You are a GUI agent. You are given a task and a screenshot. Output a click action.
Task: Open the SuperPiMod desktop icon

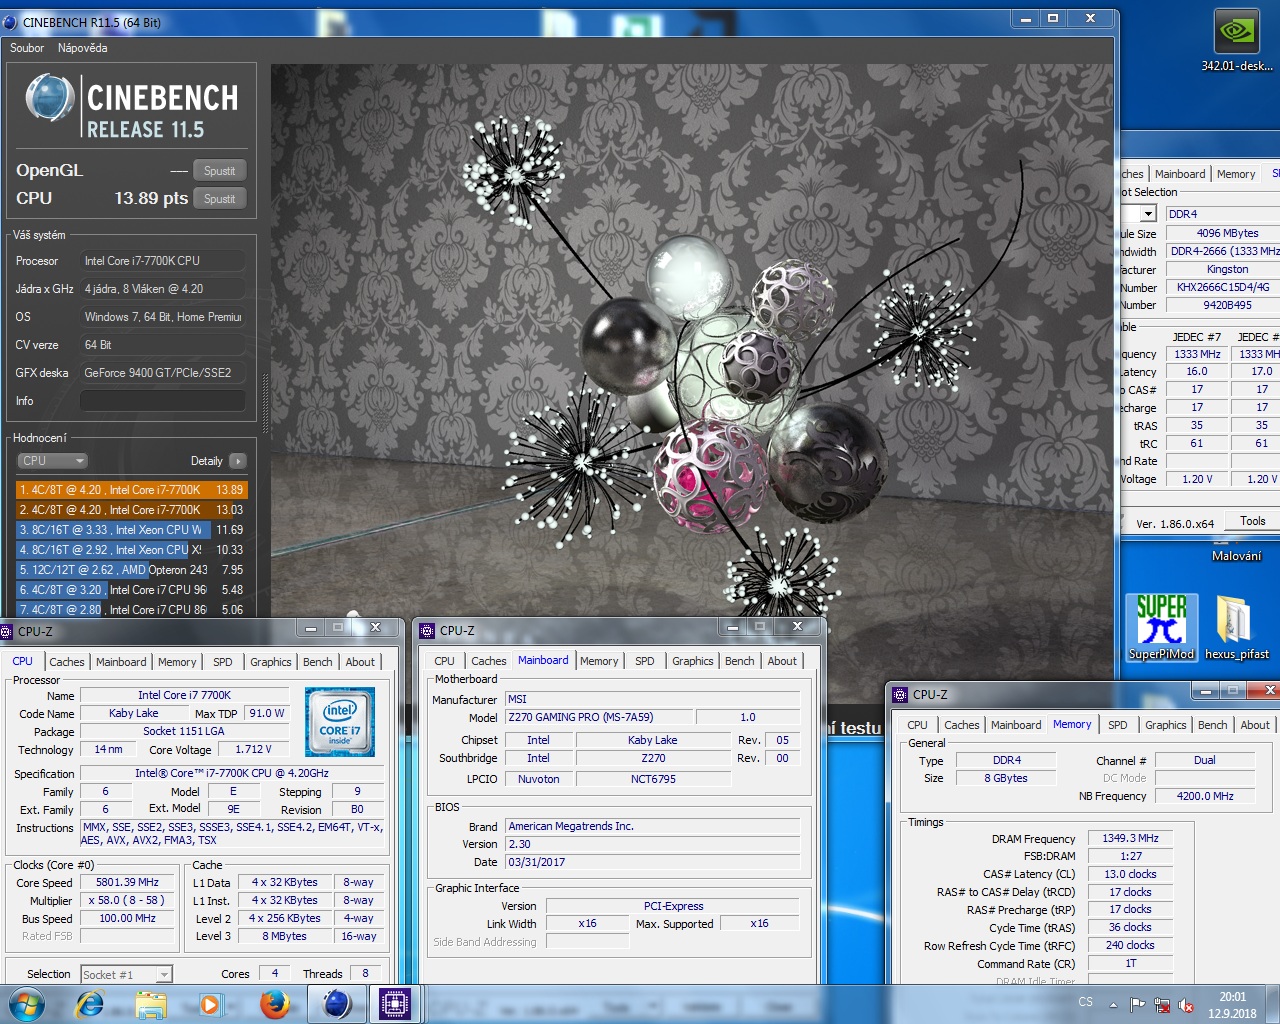pos(1161,626)
